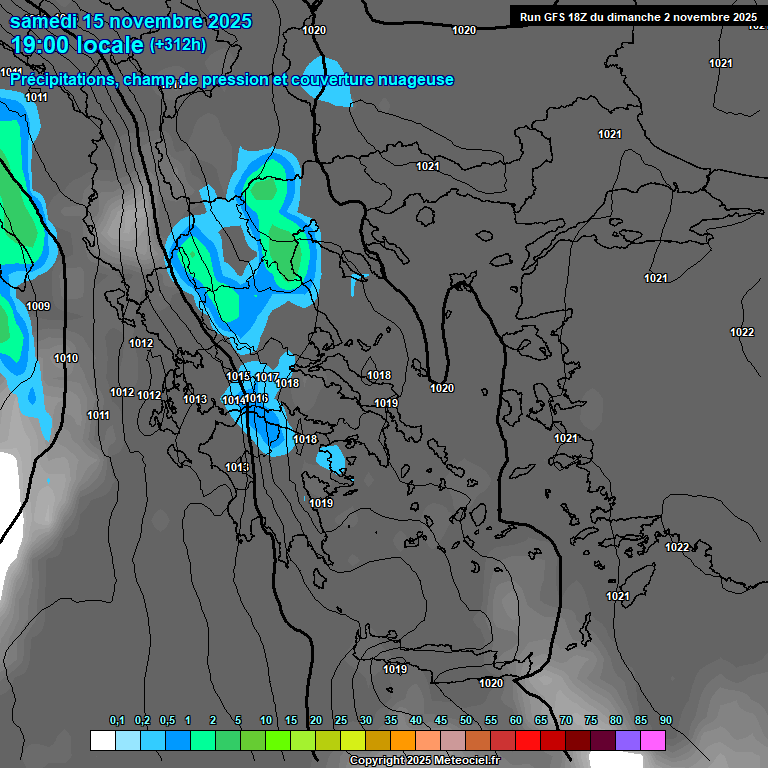
Task: Click the 1017 pressure value on the map
Action: 267,377
